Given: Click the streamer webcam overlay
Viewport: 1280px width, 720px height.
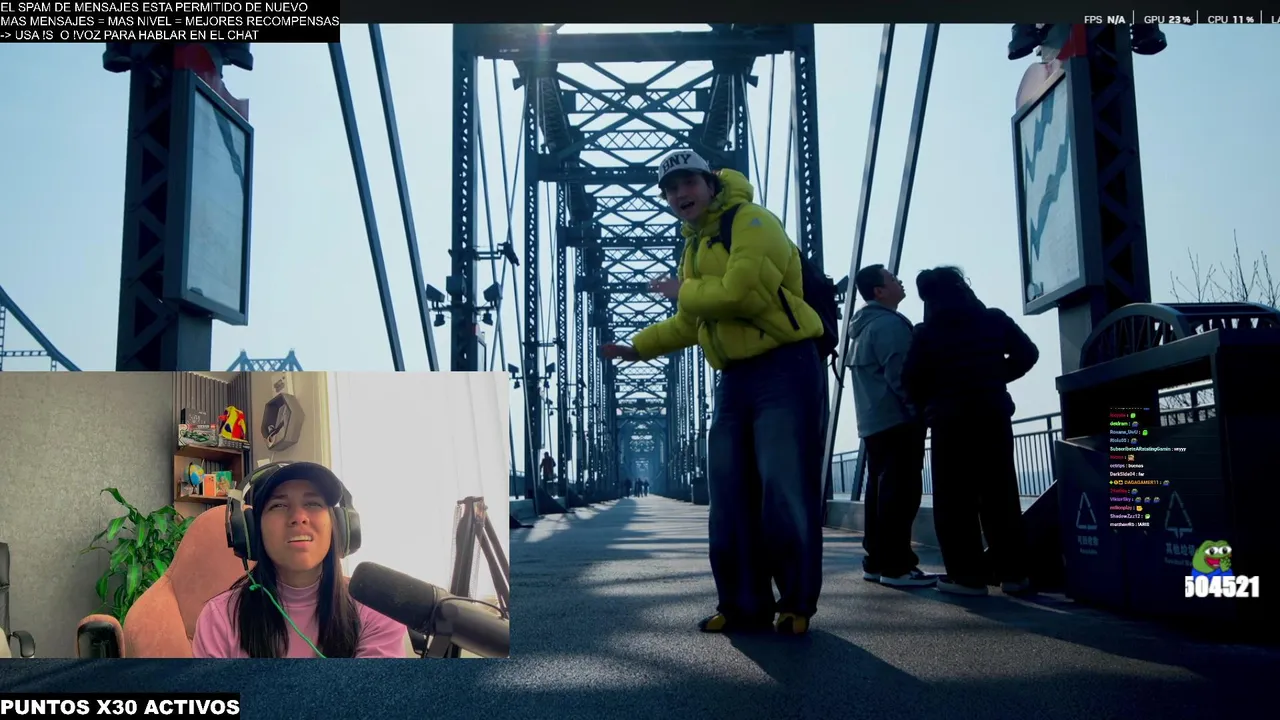Looking at the screenshot, I should pyautogui.click(x=255, y=515).
